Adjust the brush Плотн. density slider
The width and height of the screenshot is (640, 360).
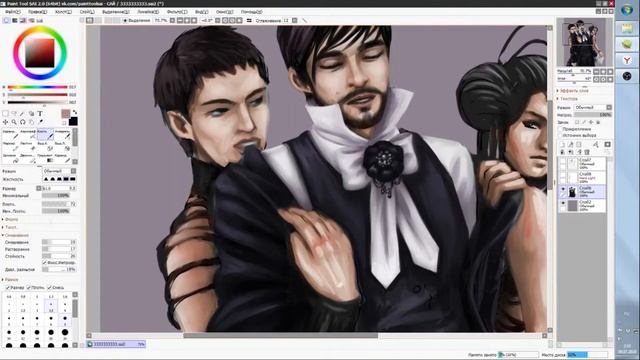[59, 204]
